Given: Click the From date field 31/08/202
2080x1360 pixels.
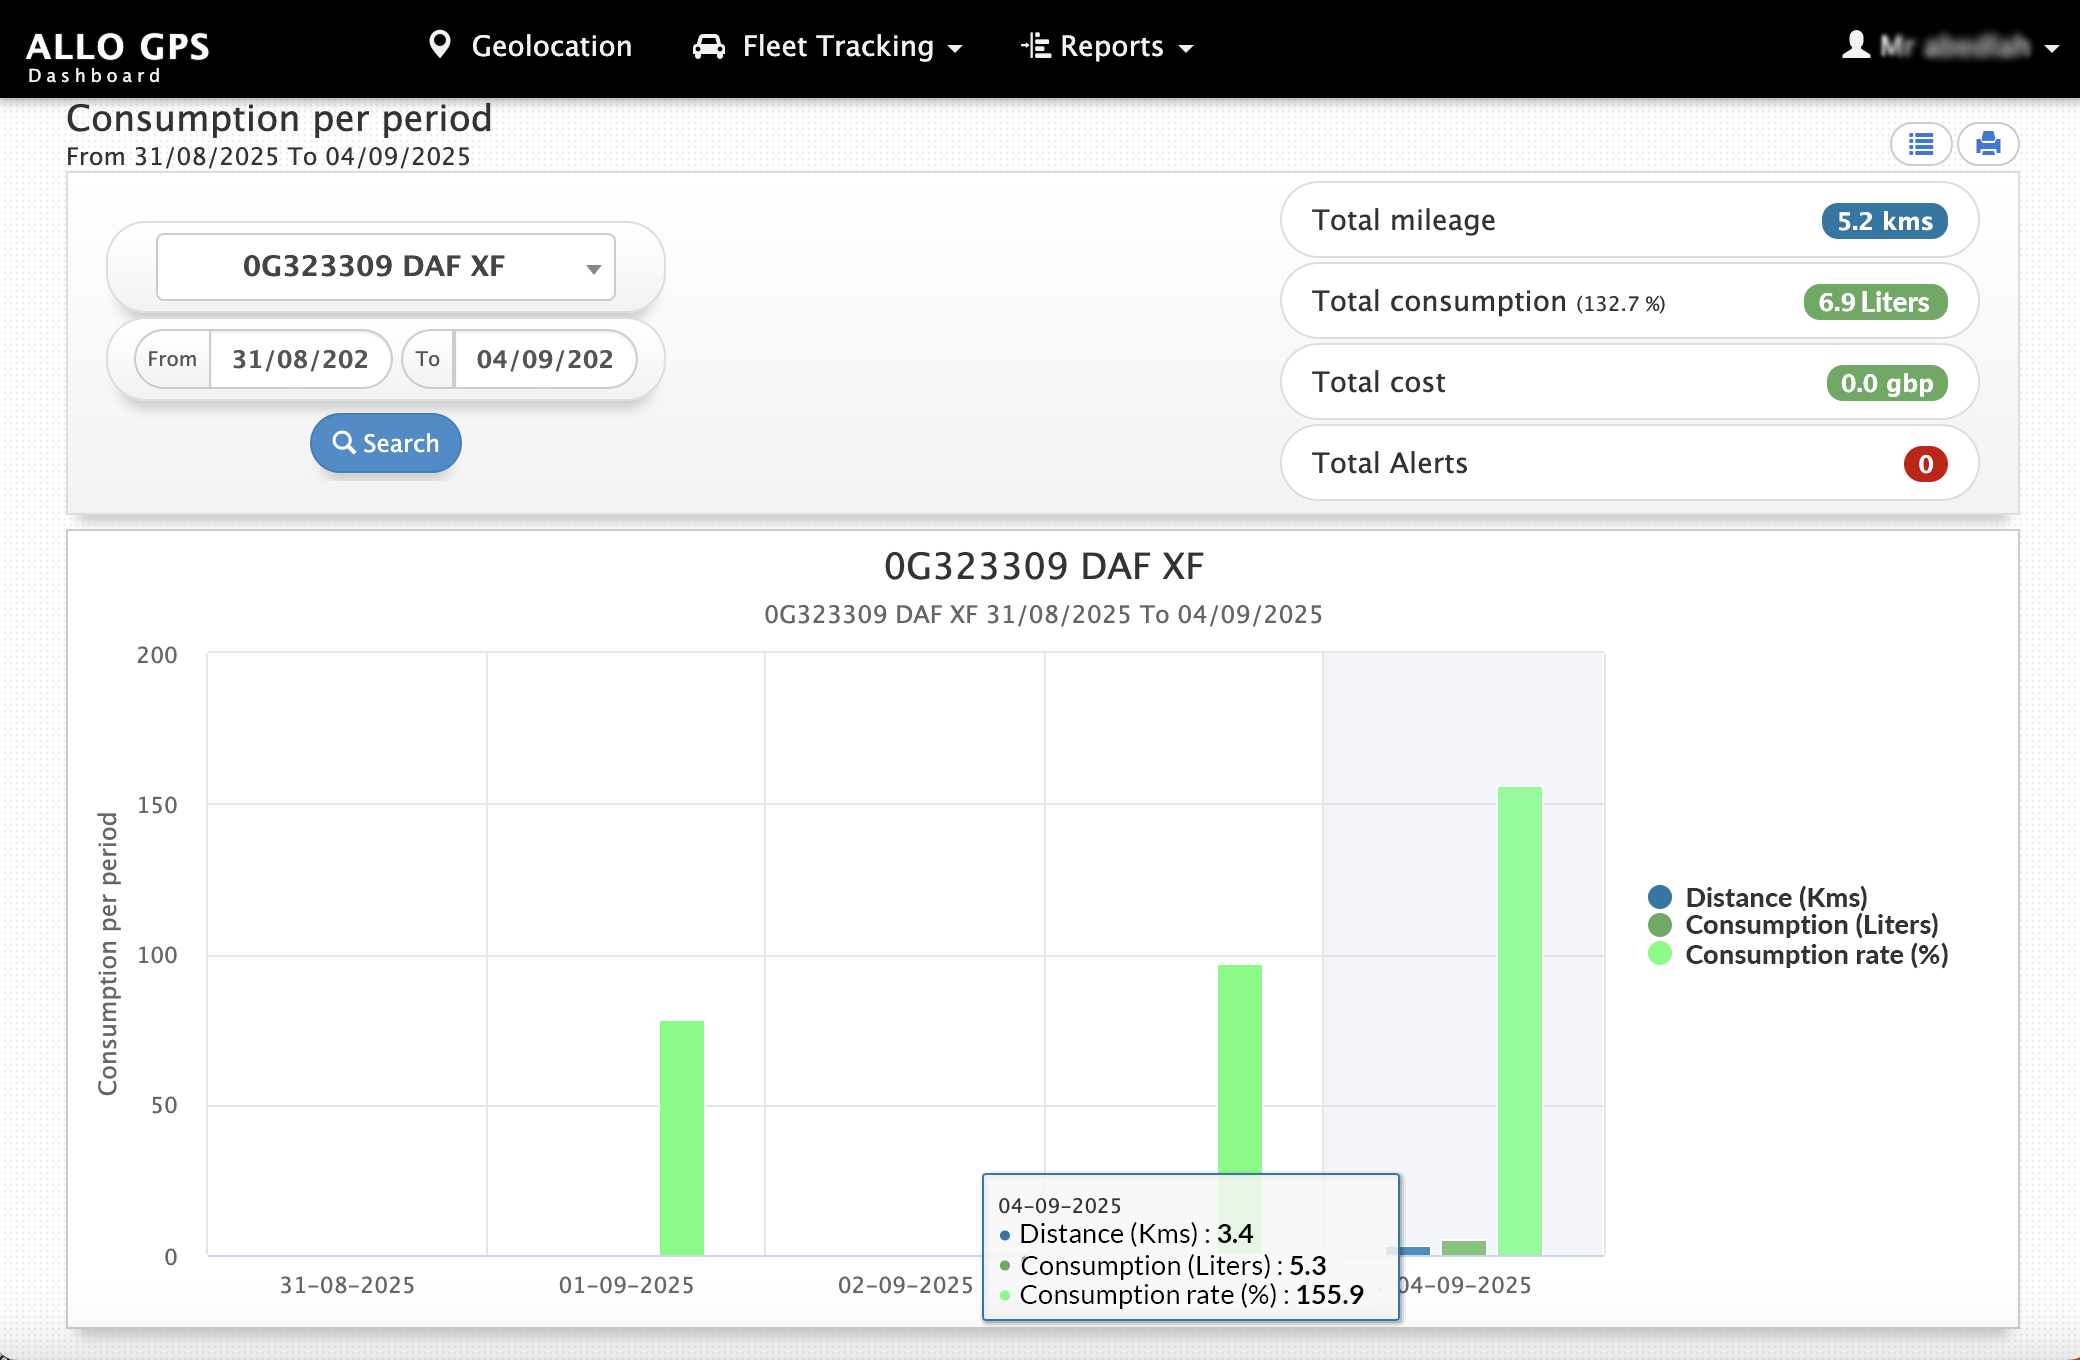Looking at the screenshot, I should pos(300,359).
